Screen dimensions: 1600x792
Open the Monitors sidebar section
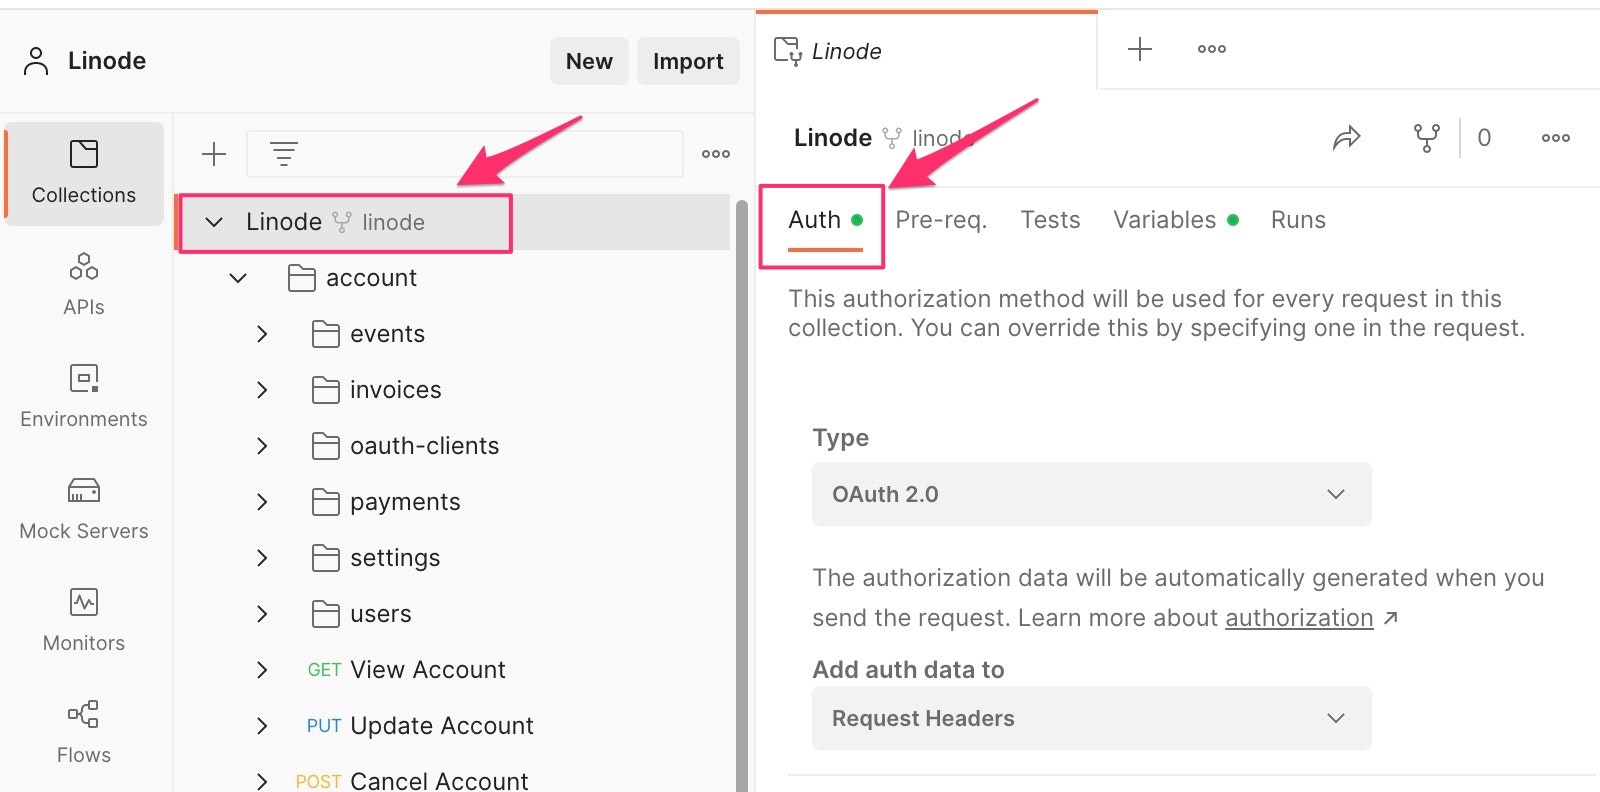84,620
